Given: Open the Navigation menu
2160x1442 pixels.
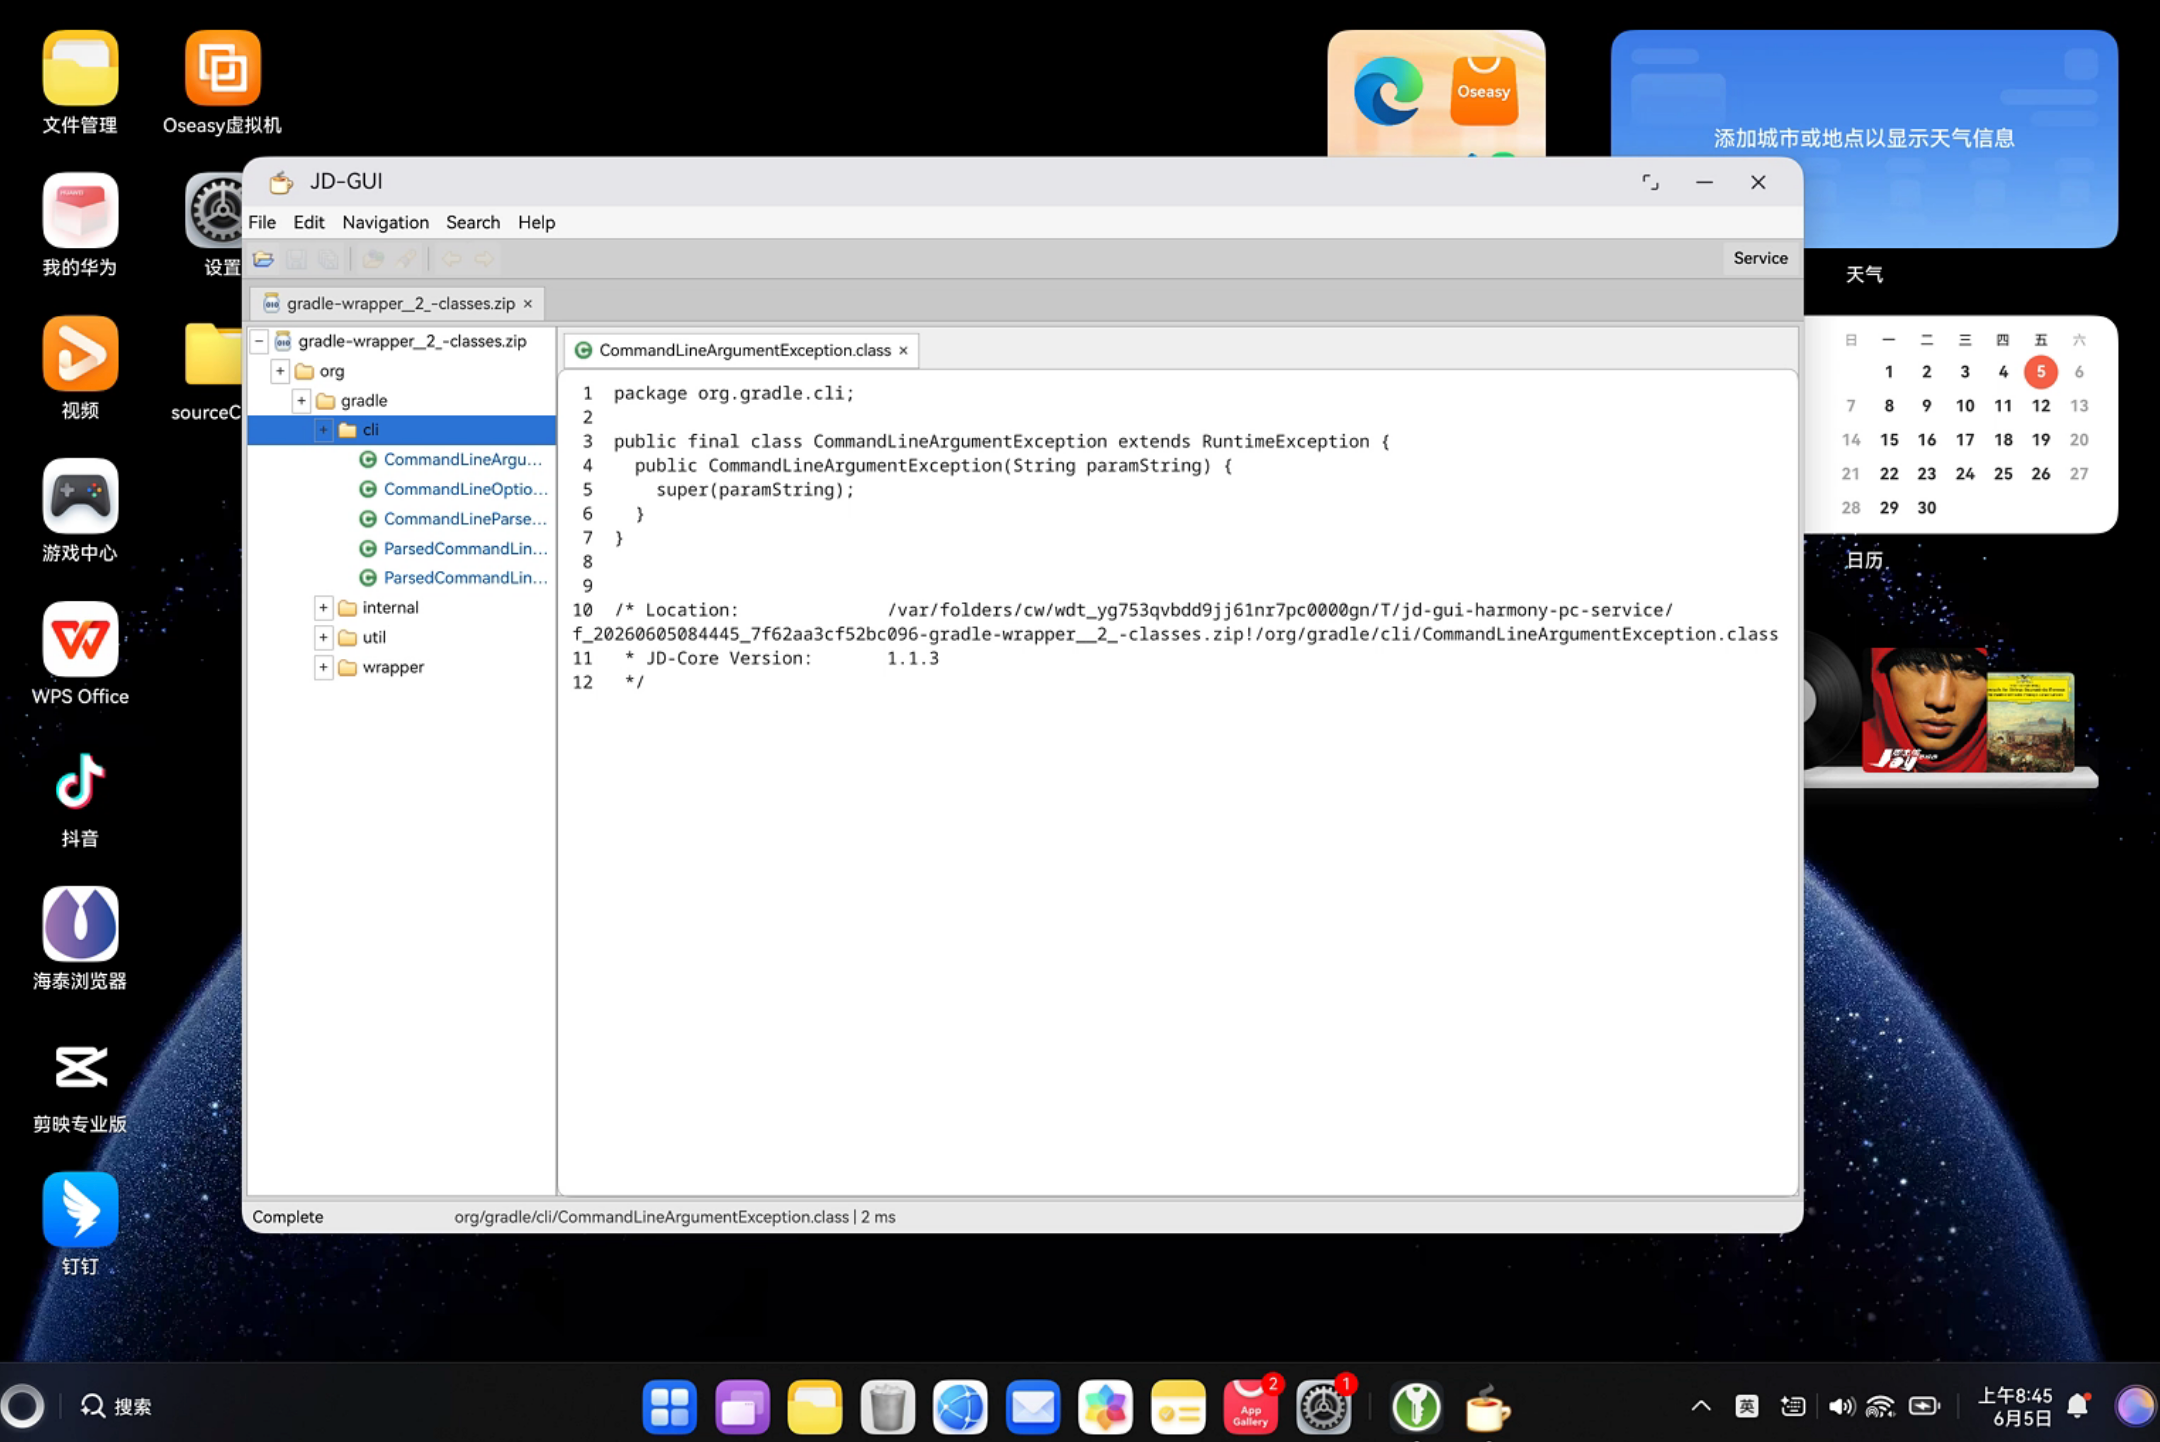Looking at the screenshot, I should 385,222.
